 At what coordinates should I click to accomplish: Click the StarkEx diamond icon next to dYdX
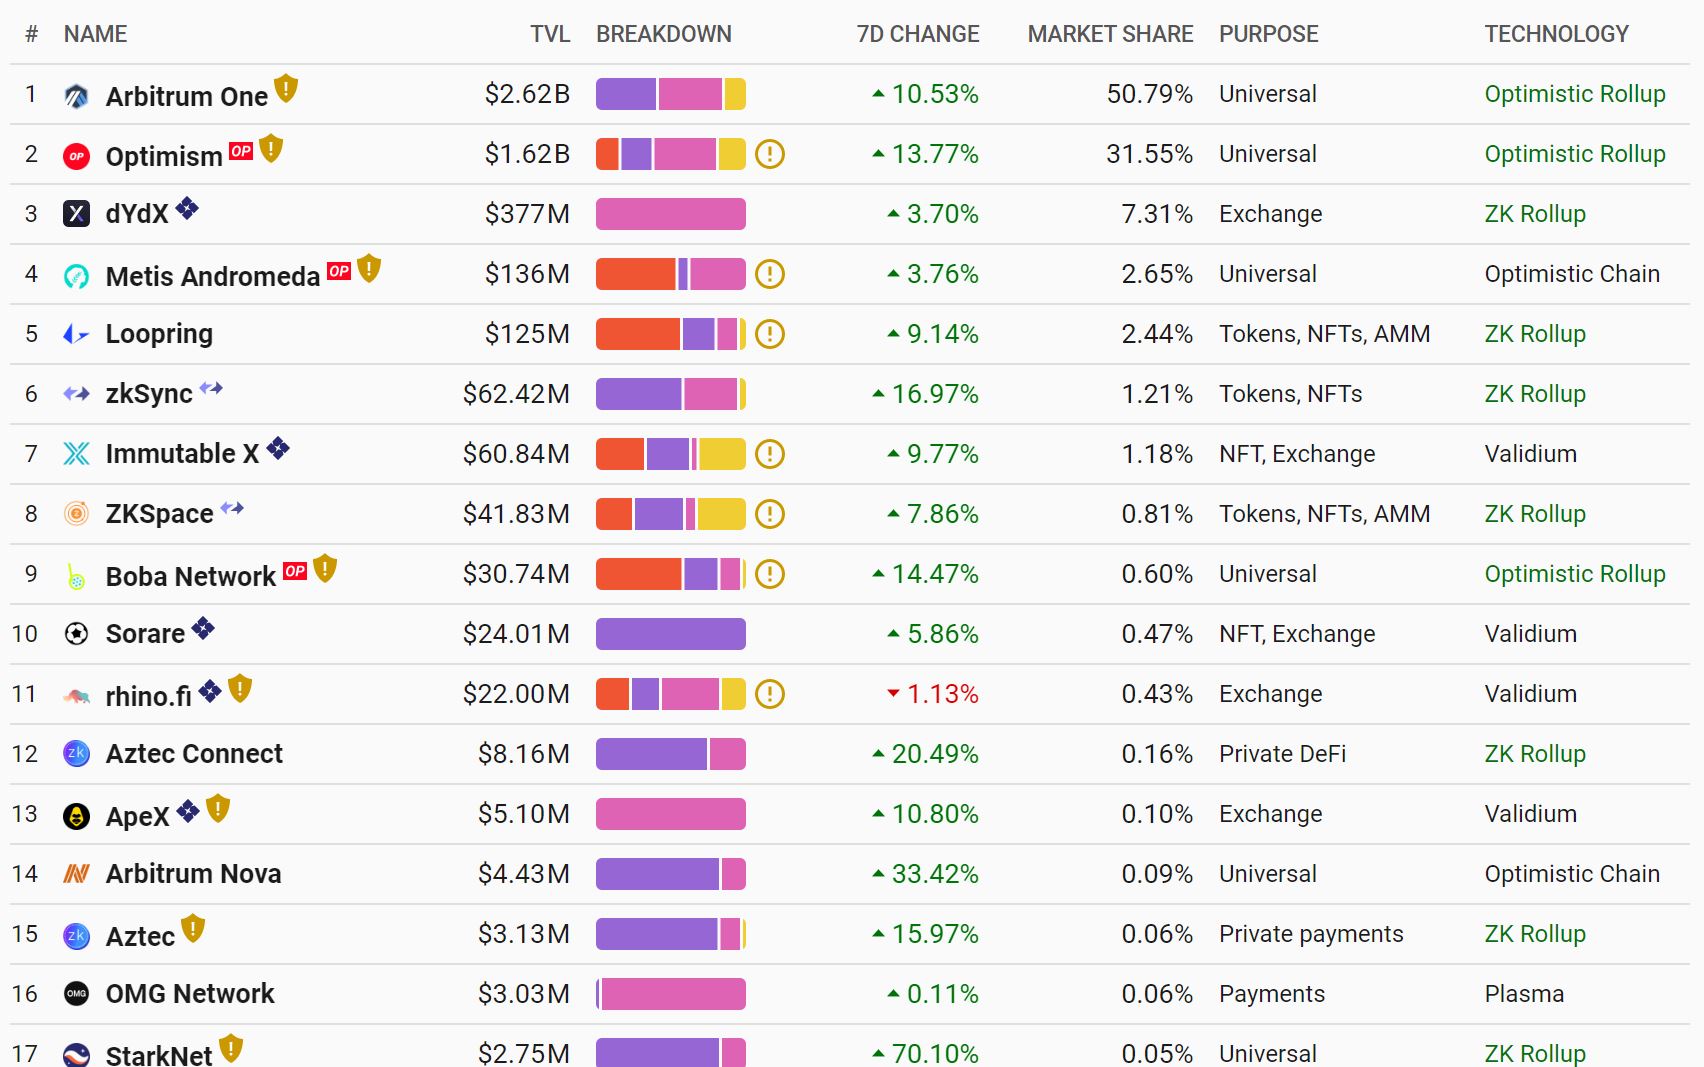click(187, 209)
